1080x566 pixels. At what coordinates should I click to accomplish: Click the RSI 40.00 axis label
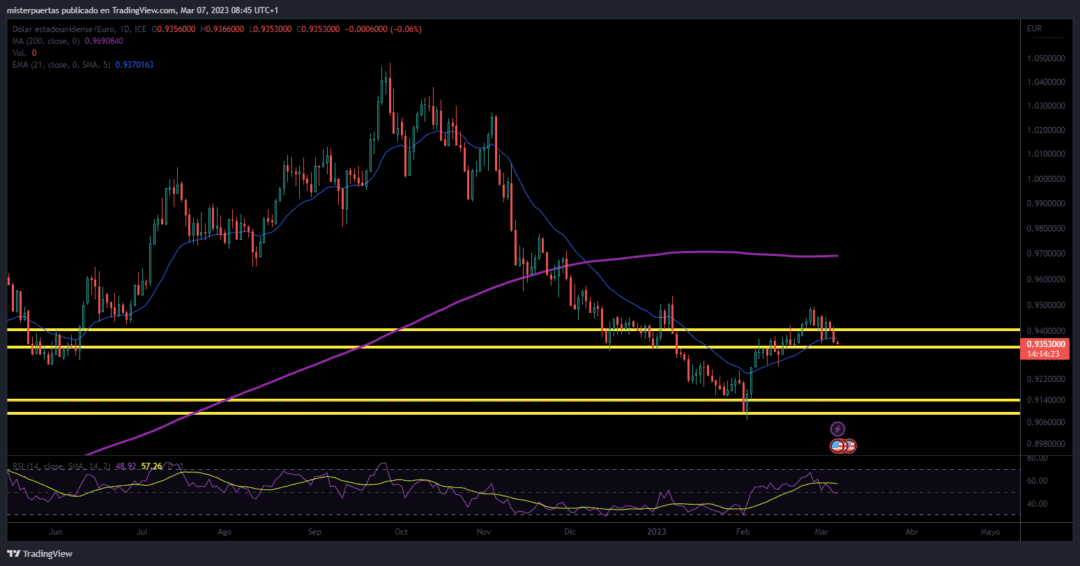(x=1037, y=503)
